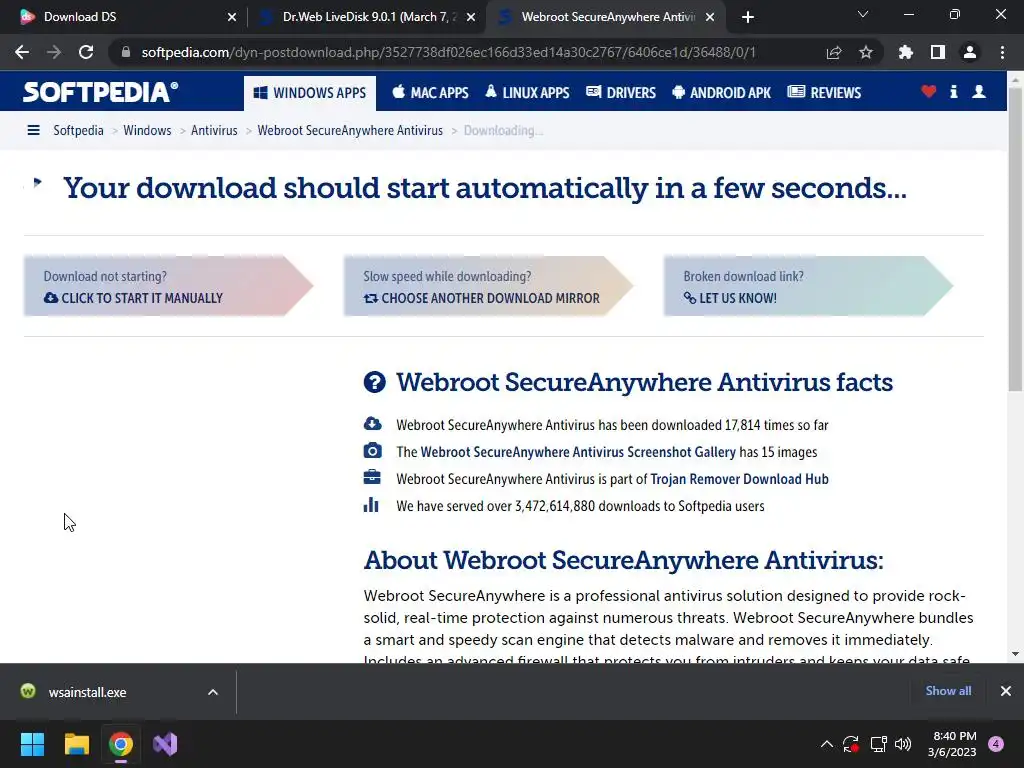Click the Chrome taskbar icon

click(x=121, y=744)
